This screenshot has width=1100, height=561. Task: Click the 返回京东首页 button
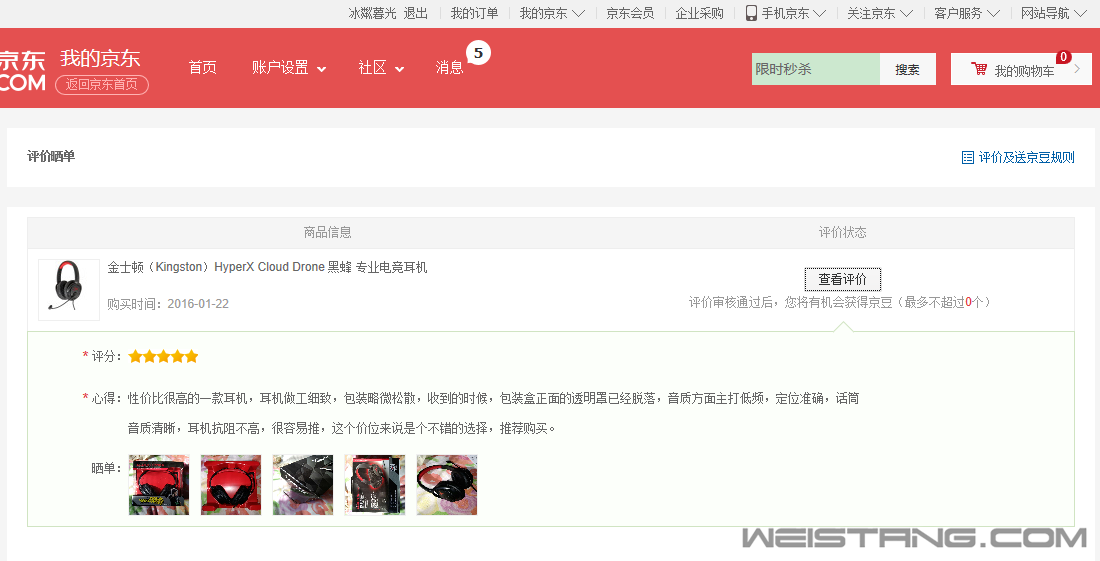[x=102, y=85]
